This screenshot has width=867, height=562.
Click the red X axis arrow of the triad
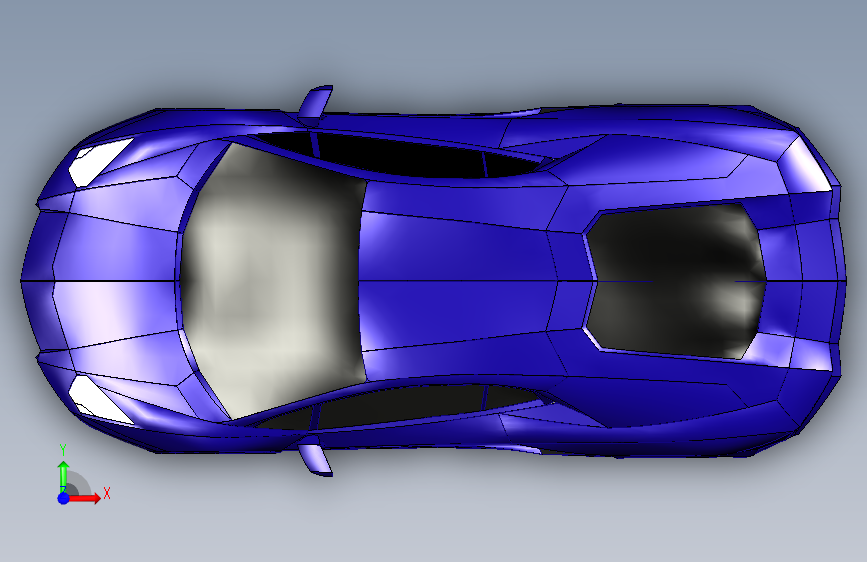point(86,498)
